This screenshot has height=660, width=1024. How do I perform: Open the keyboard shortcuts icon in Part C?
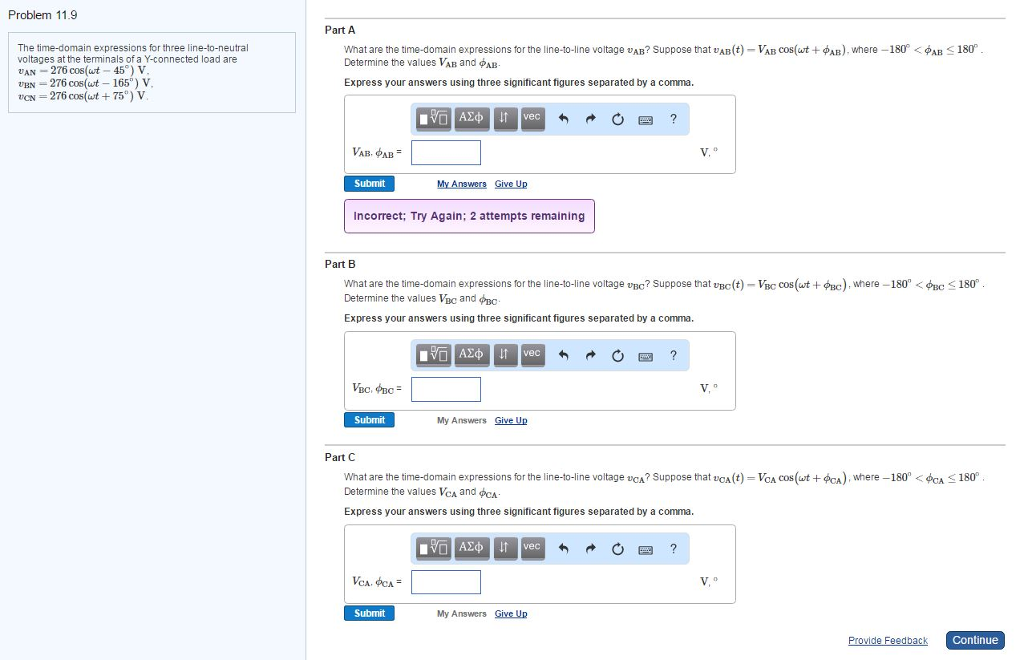pyautogui.click(x=645, y=548)
